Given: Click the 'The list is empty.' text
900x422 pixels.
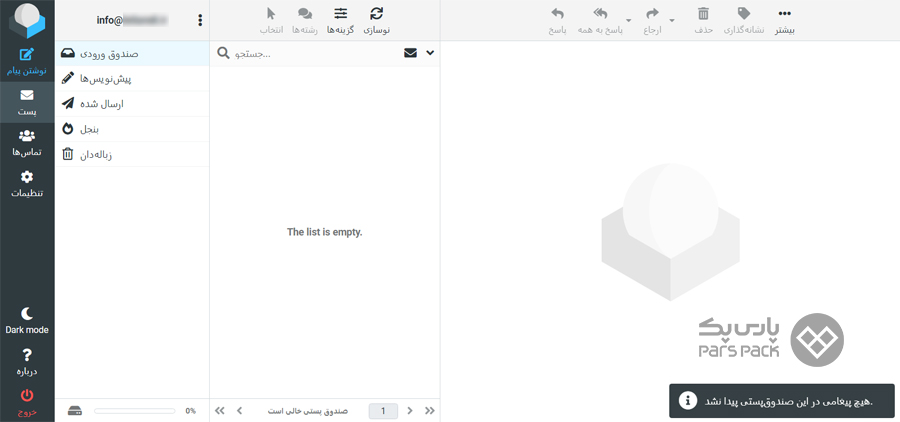Looking at the screenshot, I should 325,232.
